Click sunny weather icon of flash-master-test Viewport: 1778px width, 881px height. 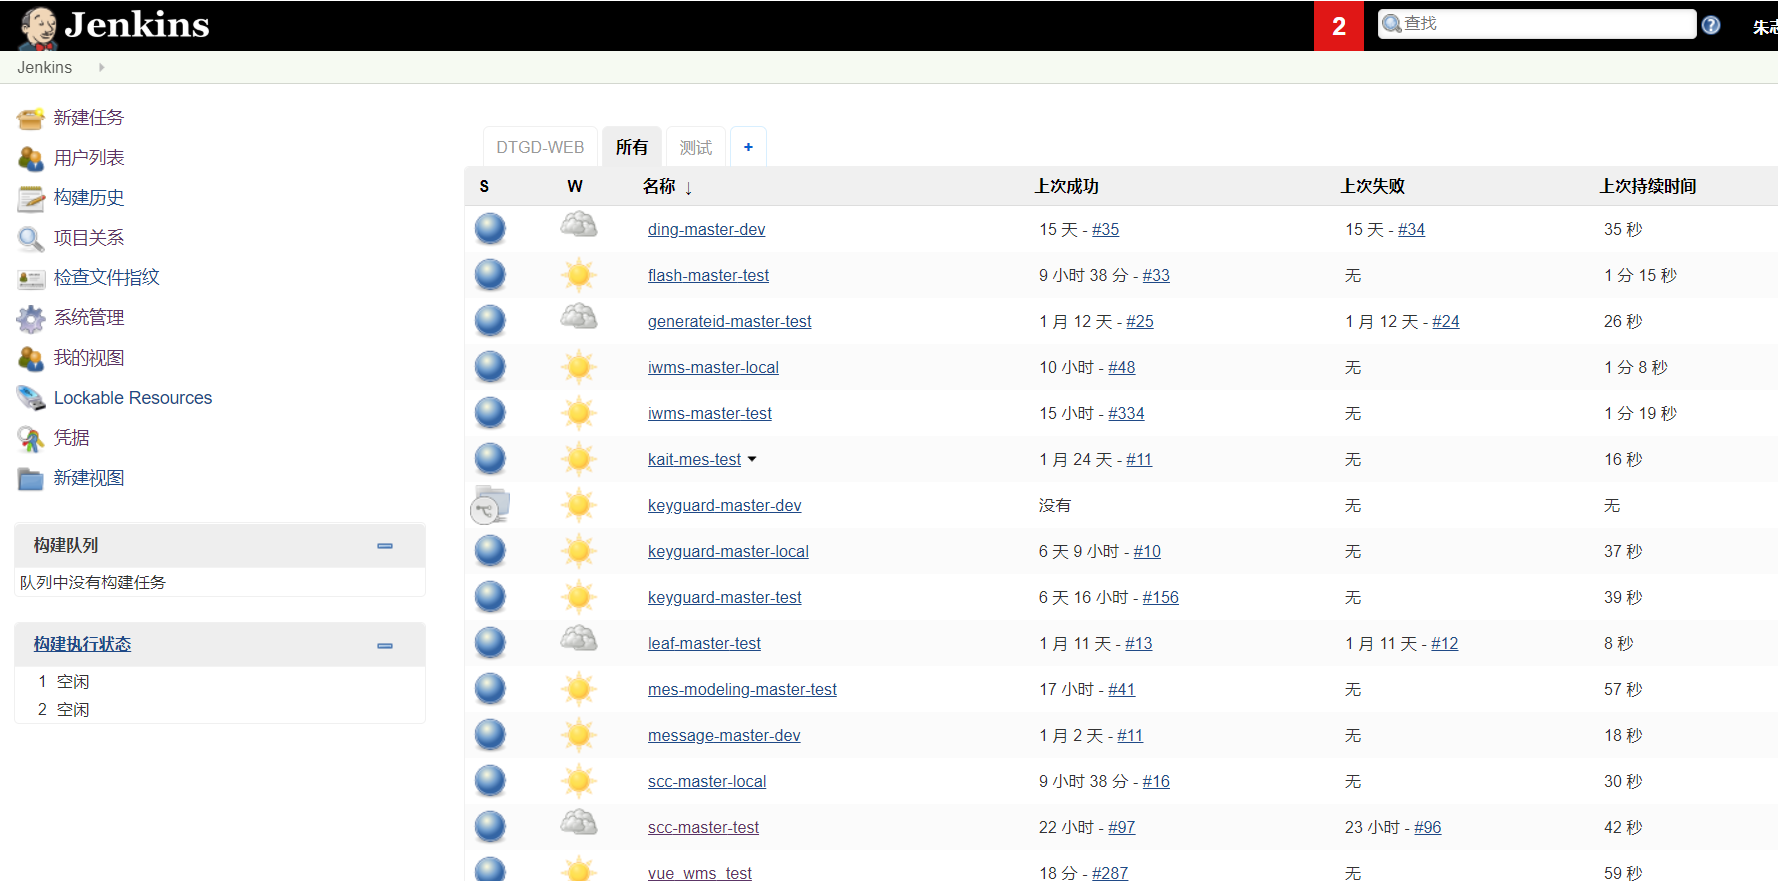click(579, 275)
